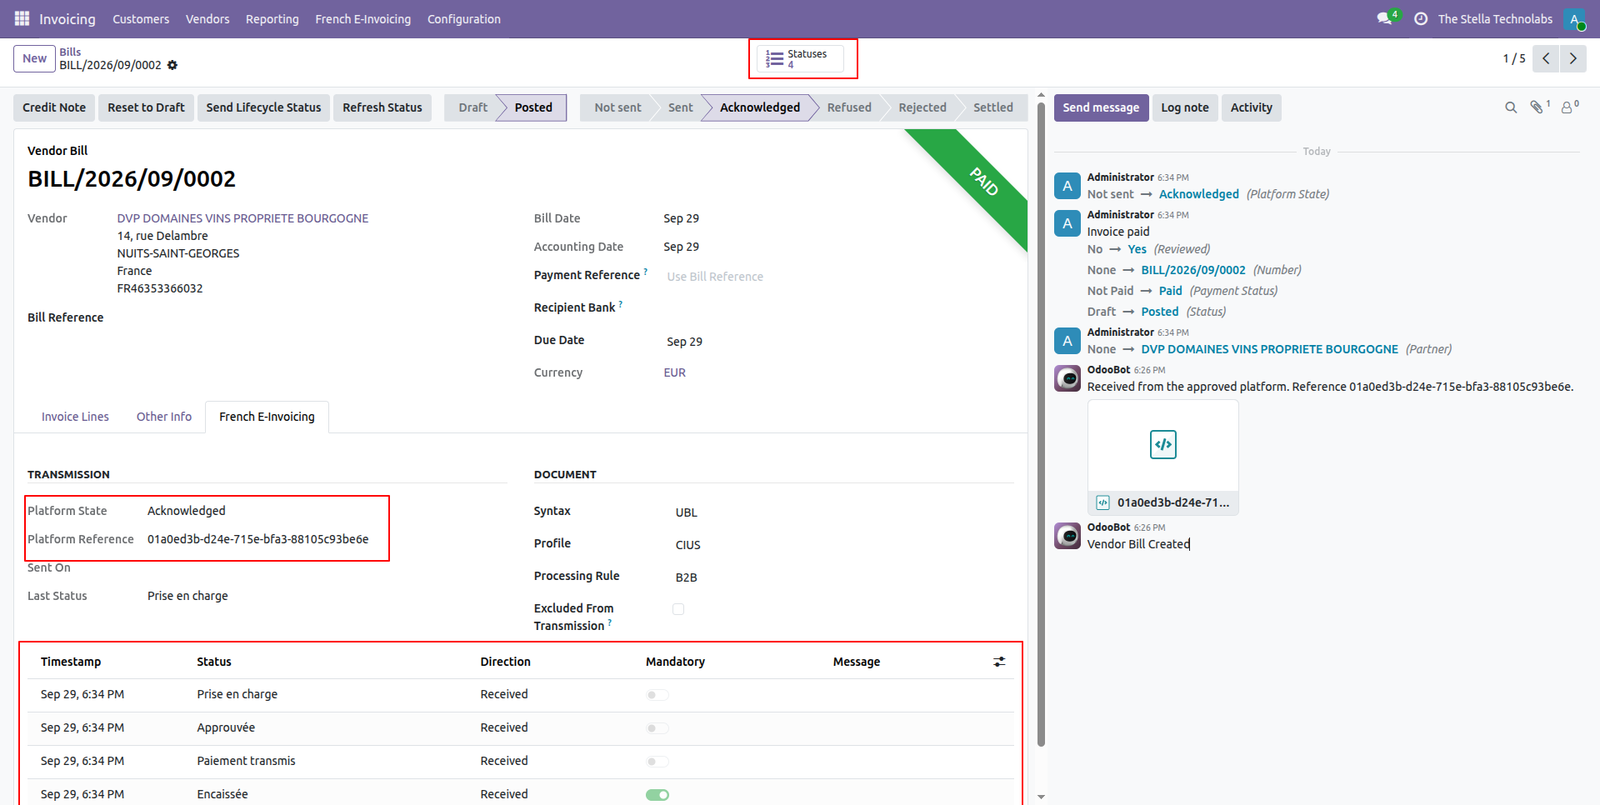Click Send Lifecycle Status button

(264, 108)
